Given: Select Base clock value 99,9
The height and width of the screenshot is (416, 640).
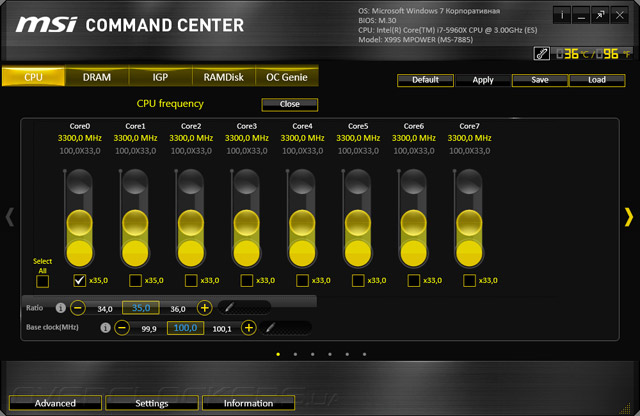Looking at the screenshot, I should (x=149, y=329).
